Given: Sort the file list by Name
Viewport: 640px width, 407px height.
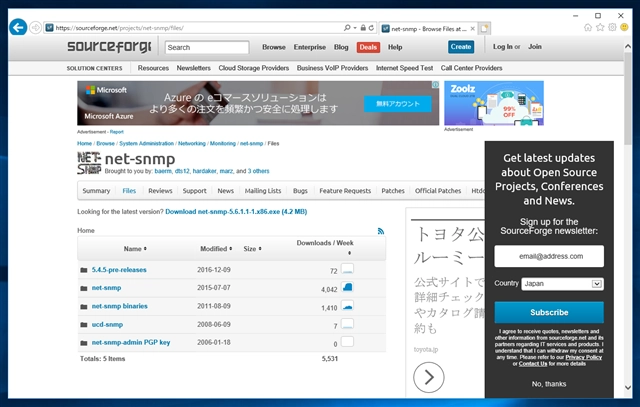Looking at the screenshot, I should point(135,249).
